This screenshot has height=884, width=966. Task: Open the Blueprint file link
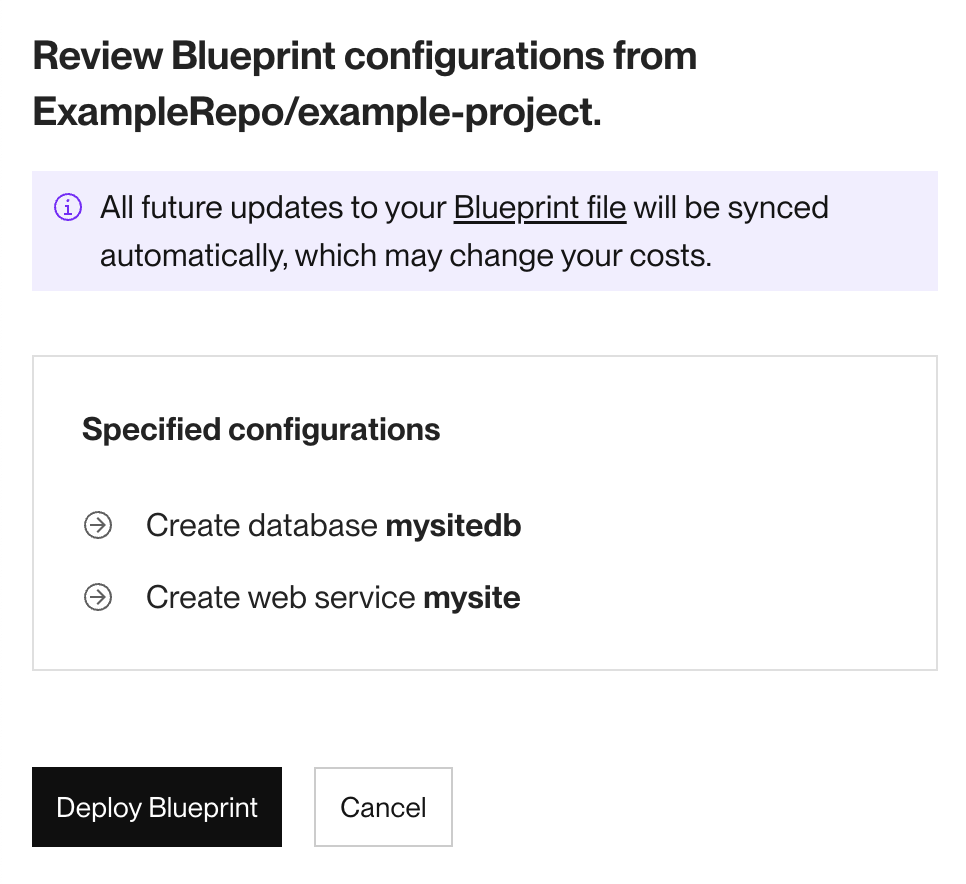click(539, 208)
